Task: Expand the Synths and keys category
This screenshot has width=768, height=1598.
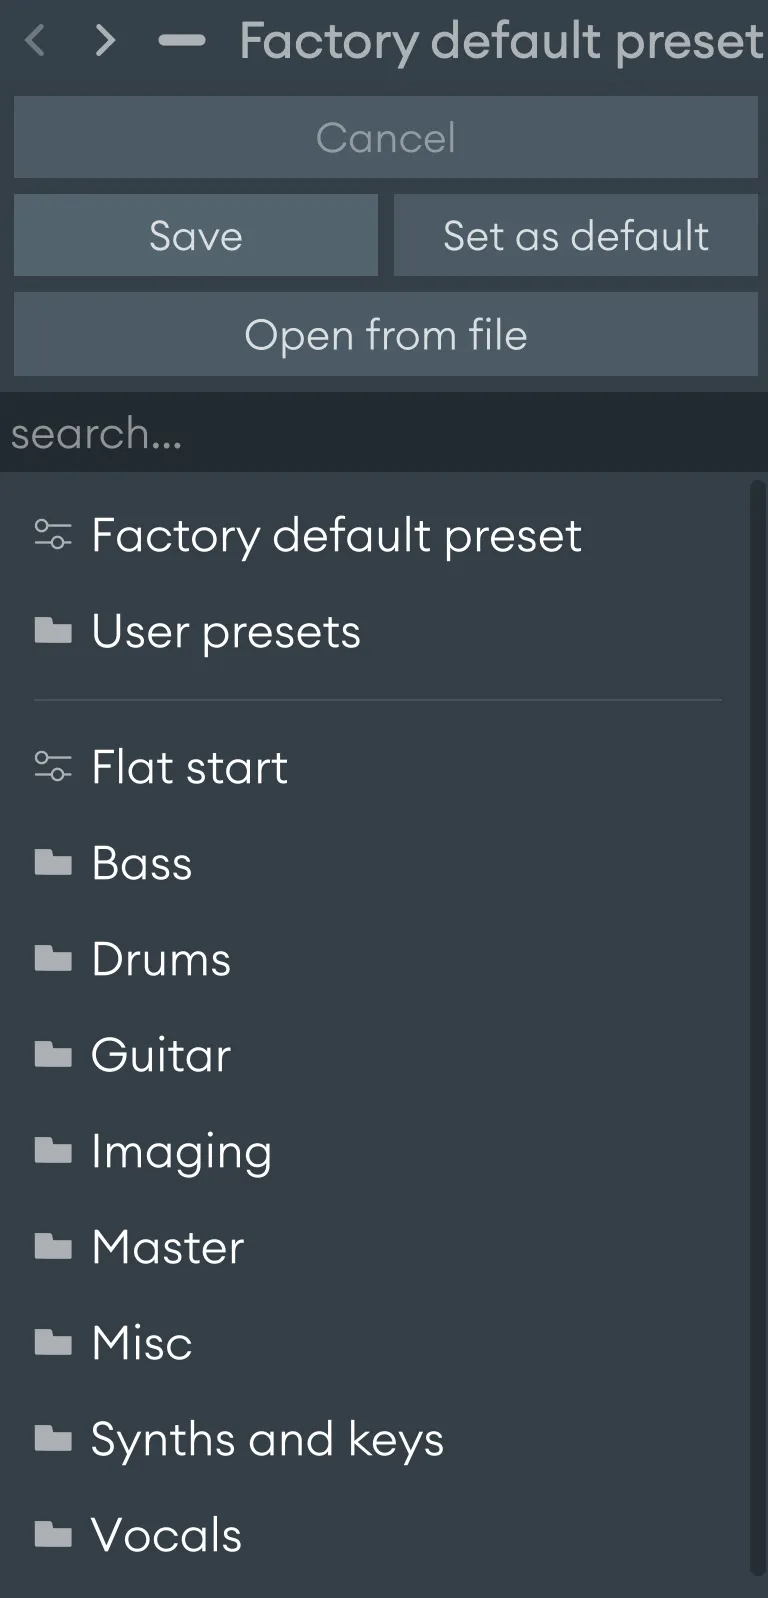Action: [x=266, y=1438]
